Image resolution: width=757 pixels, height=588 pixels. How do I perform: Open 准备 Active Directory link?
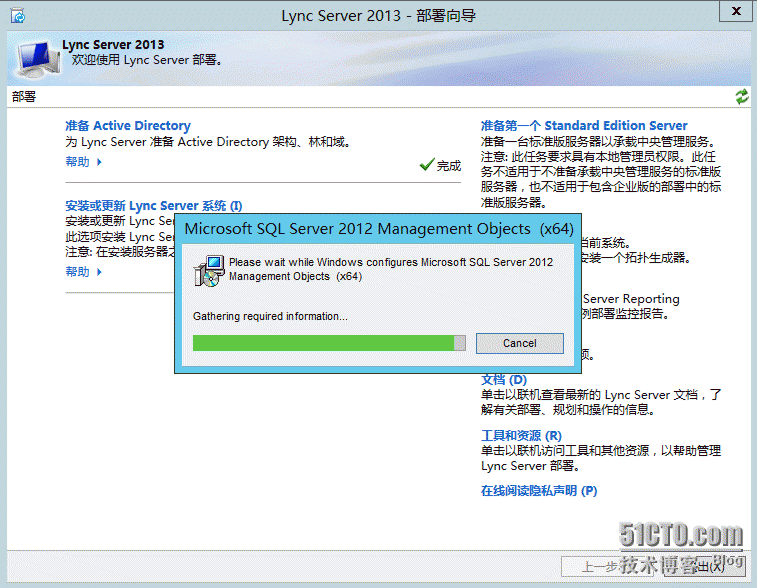(128, 126)
